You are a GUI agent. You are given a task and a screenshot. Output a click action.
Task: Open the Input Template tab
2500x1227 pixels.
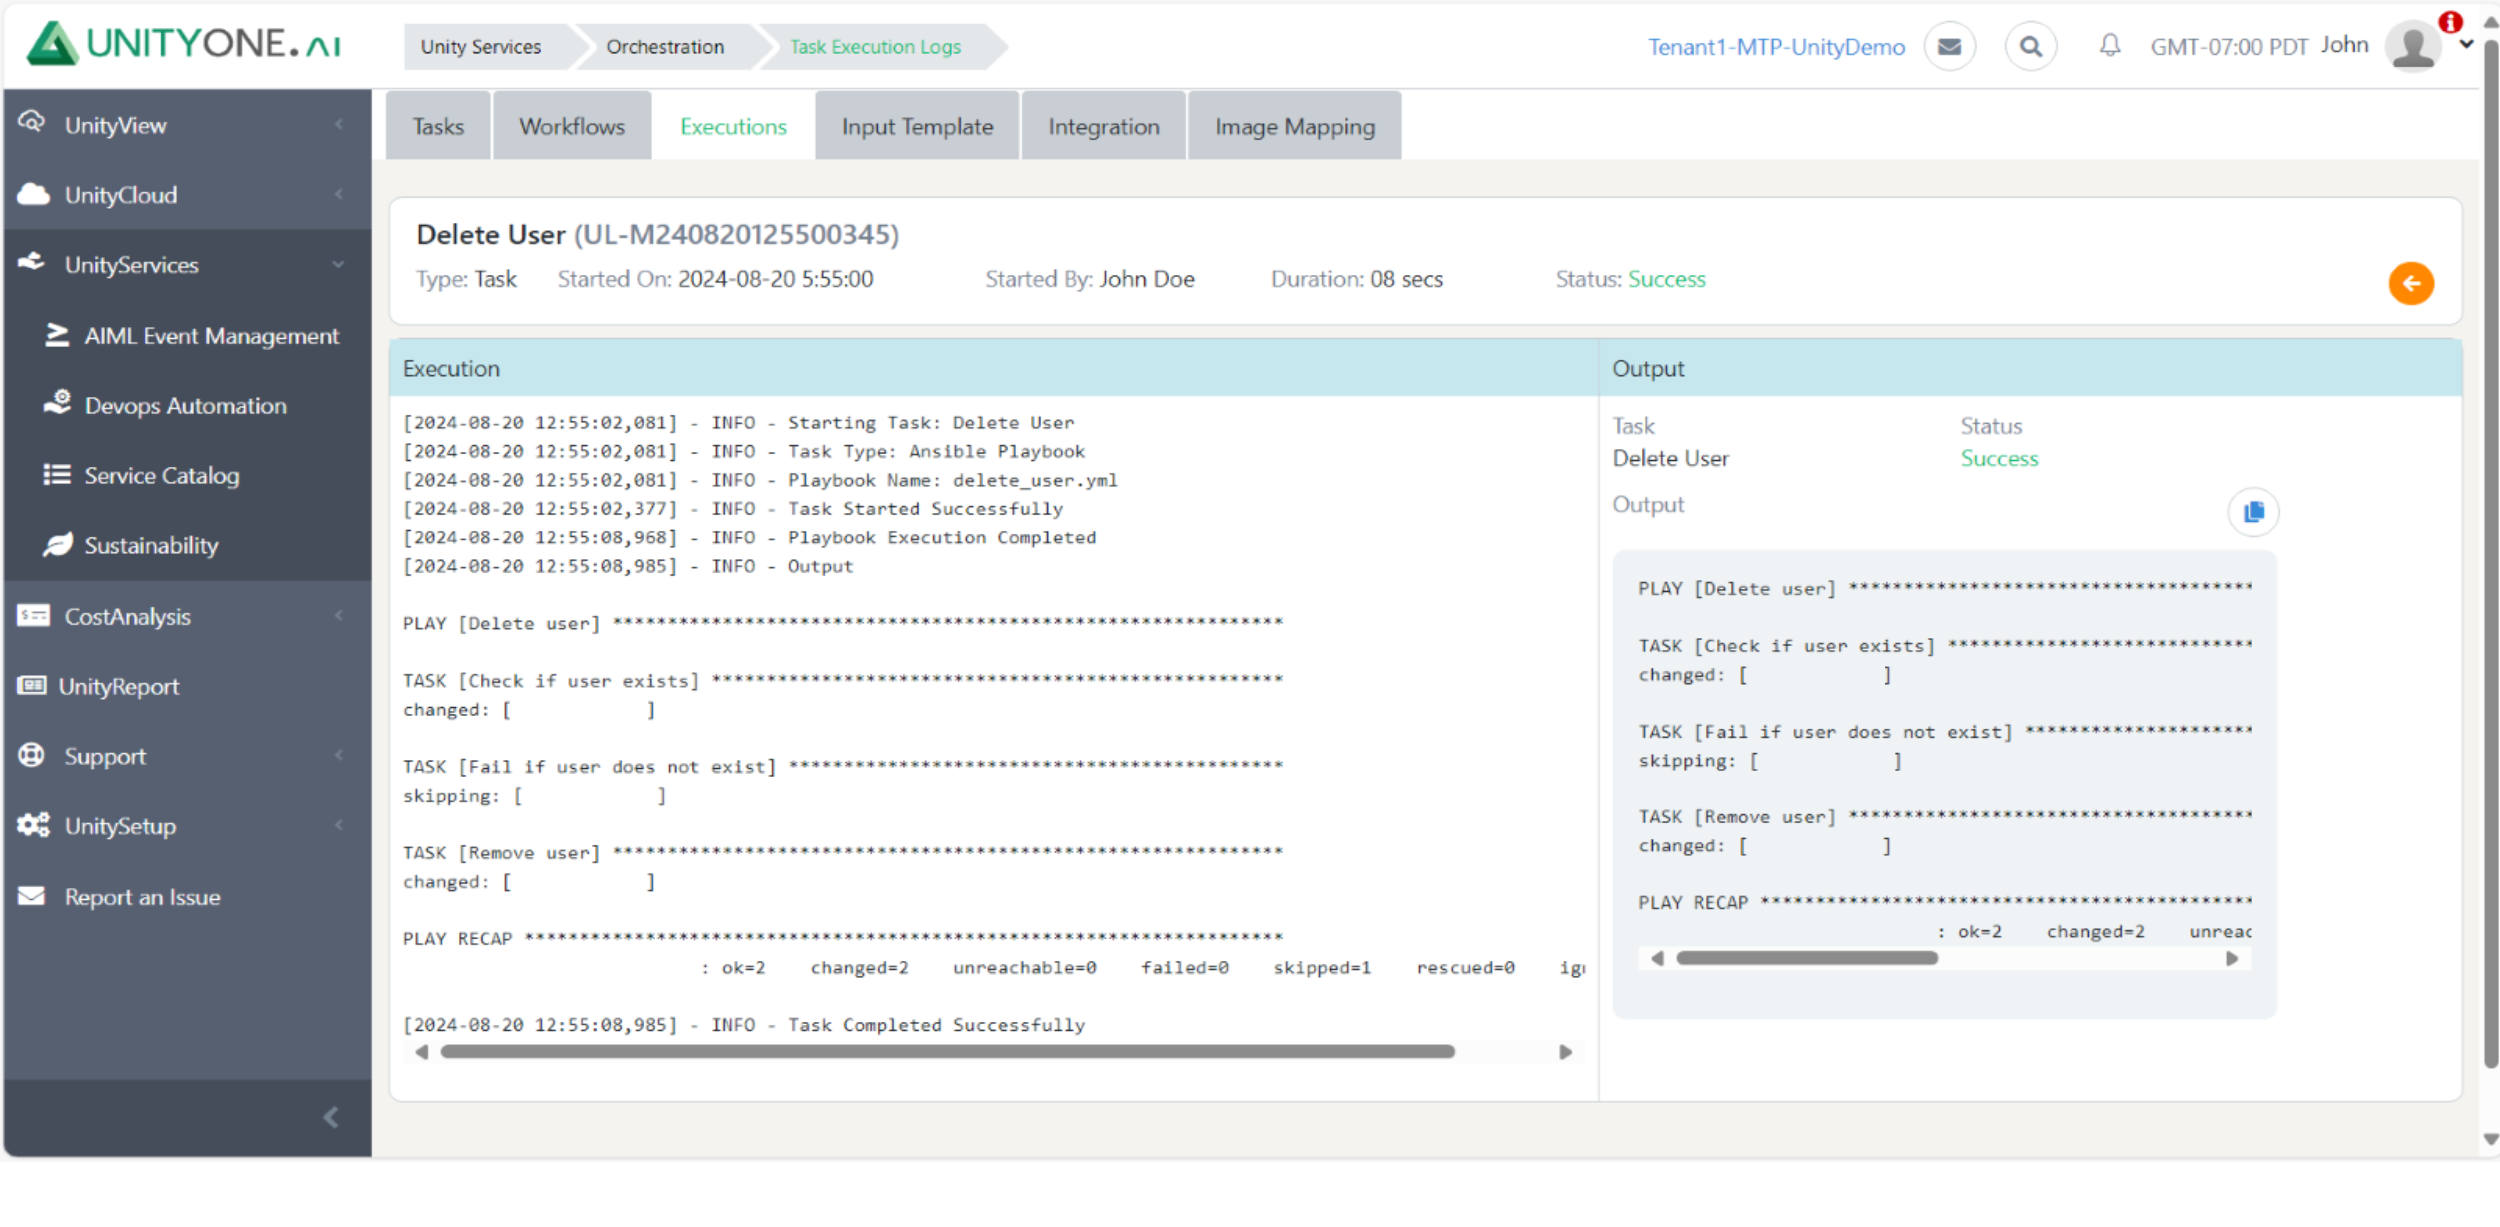pyautogui.click(x=917, y=126)
